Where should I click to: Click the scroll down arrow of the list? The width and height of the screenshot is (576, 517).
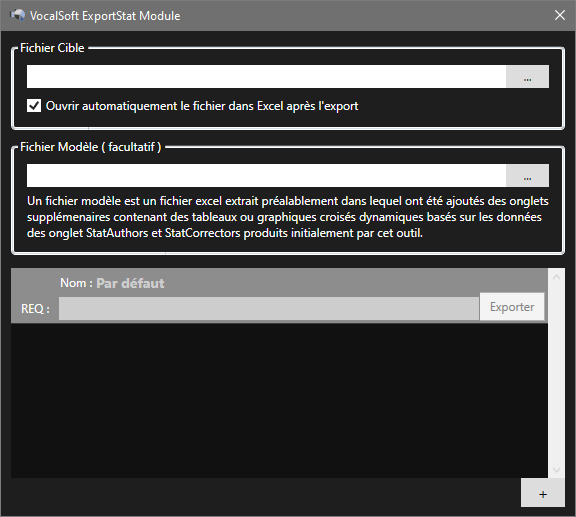point(556,470)
